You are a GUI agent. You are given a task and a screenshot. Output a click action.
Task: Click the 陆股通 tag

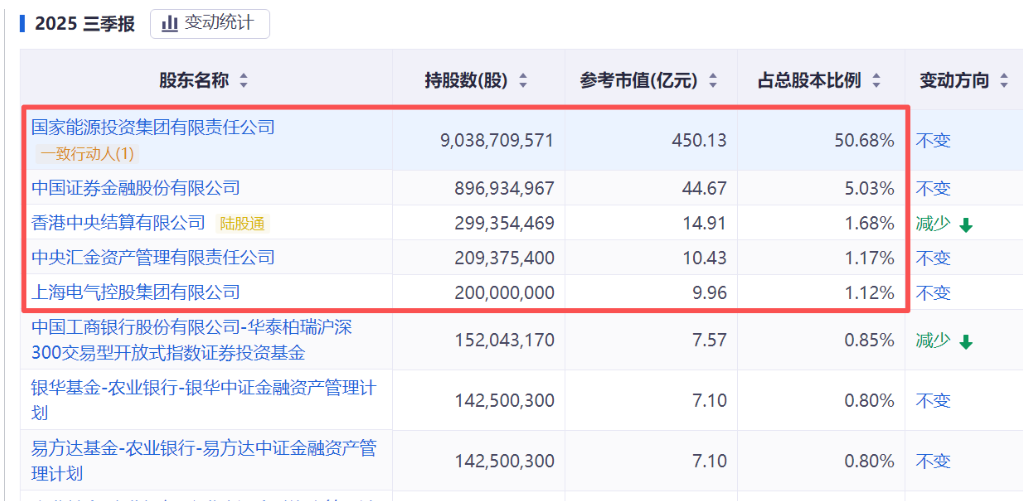(244, 223)
